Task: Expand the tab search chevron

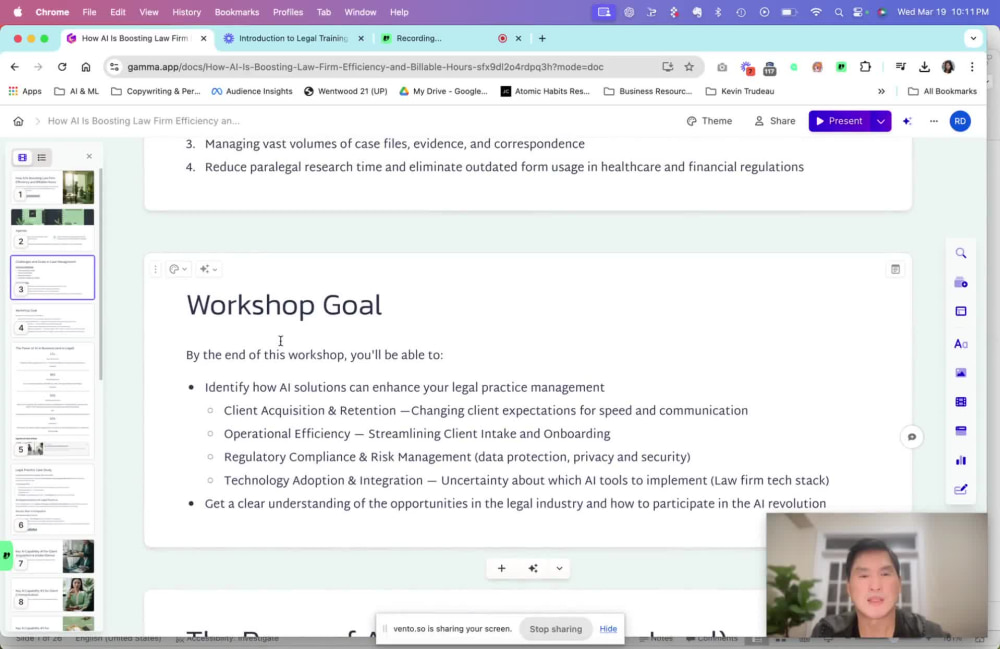Action: click(x=973, y=38)
